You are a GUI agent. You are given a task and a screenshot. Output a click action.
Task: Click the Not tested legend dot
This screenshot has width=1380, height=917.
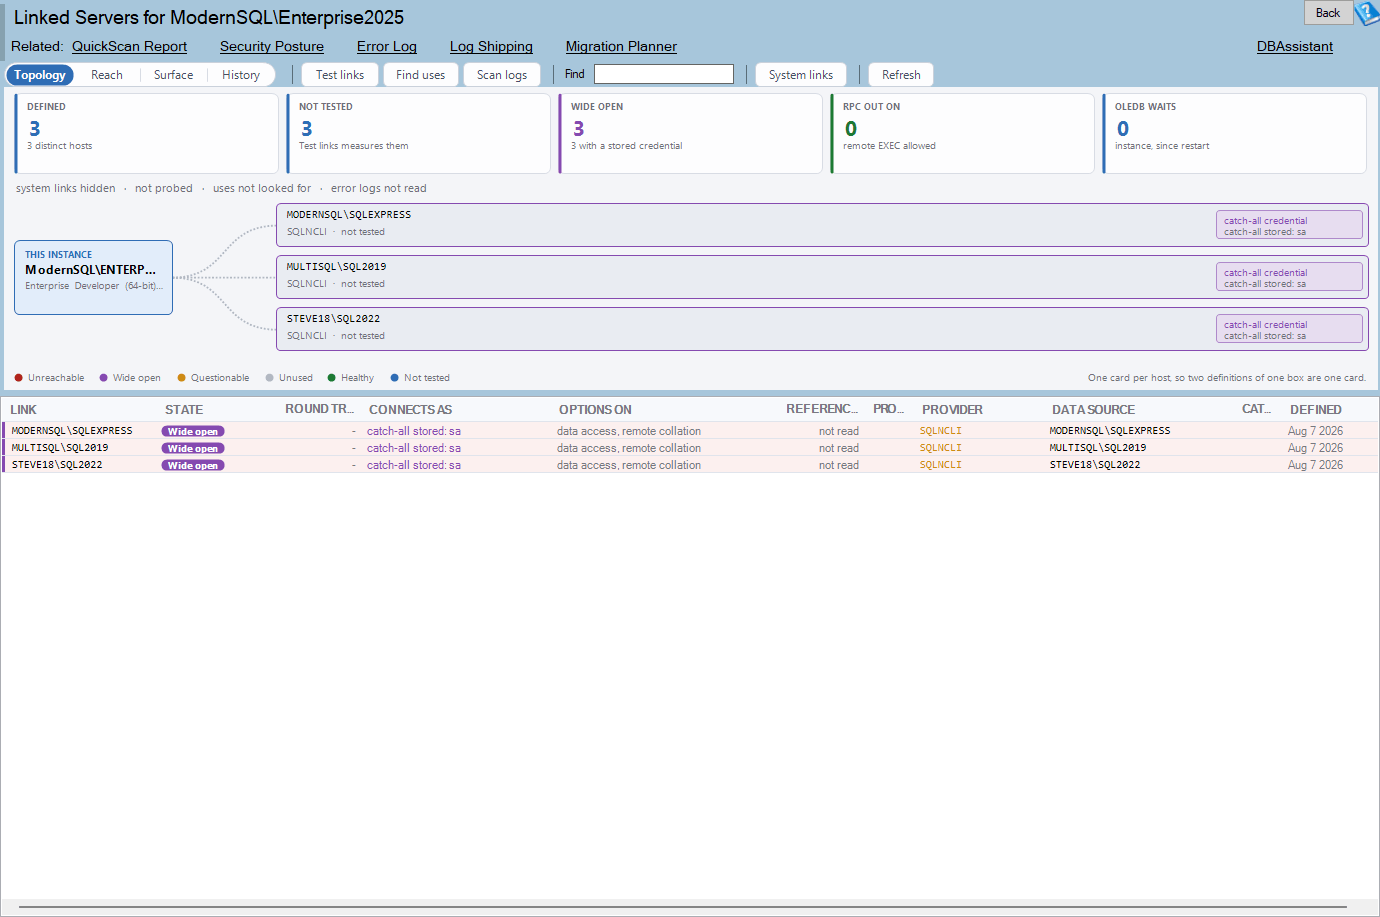point(395,378)
